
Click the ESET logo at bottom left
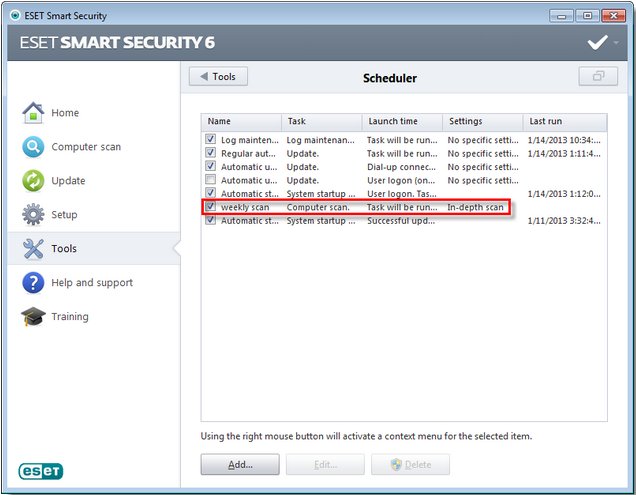click(x=41, y=471)
